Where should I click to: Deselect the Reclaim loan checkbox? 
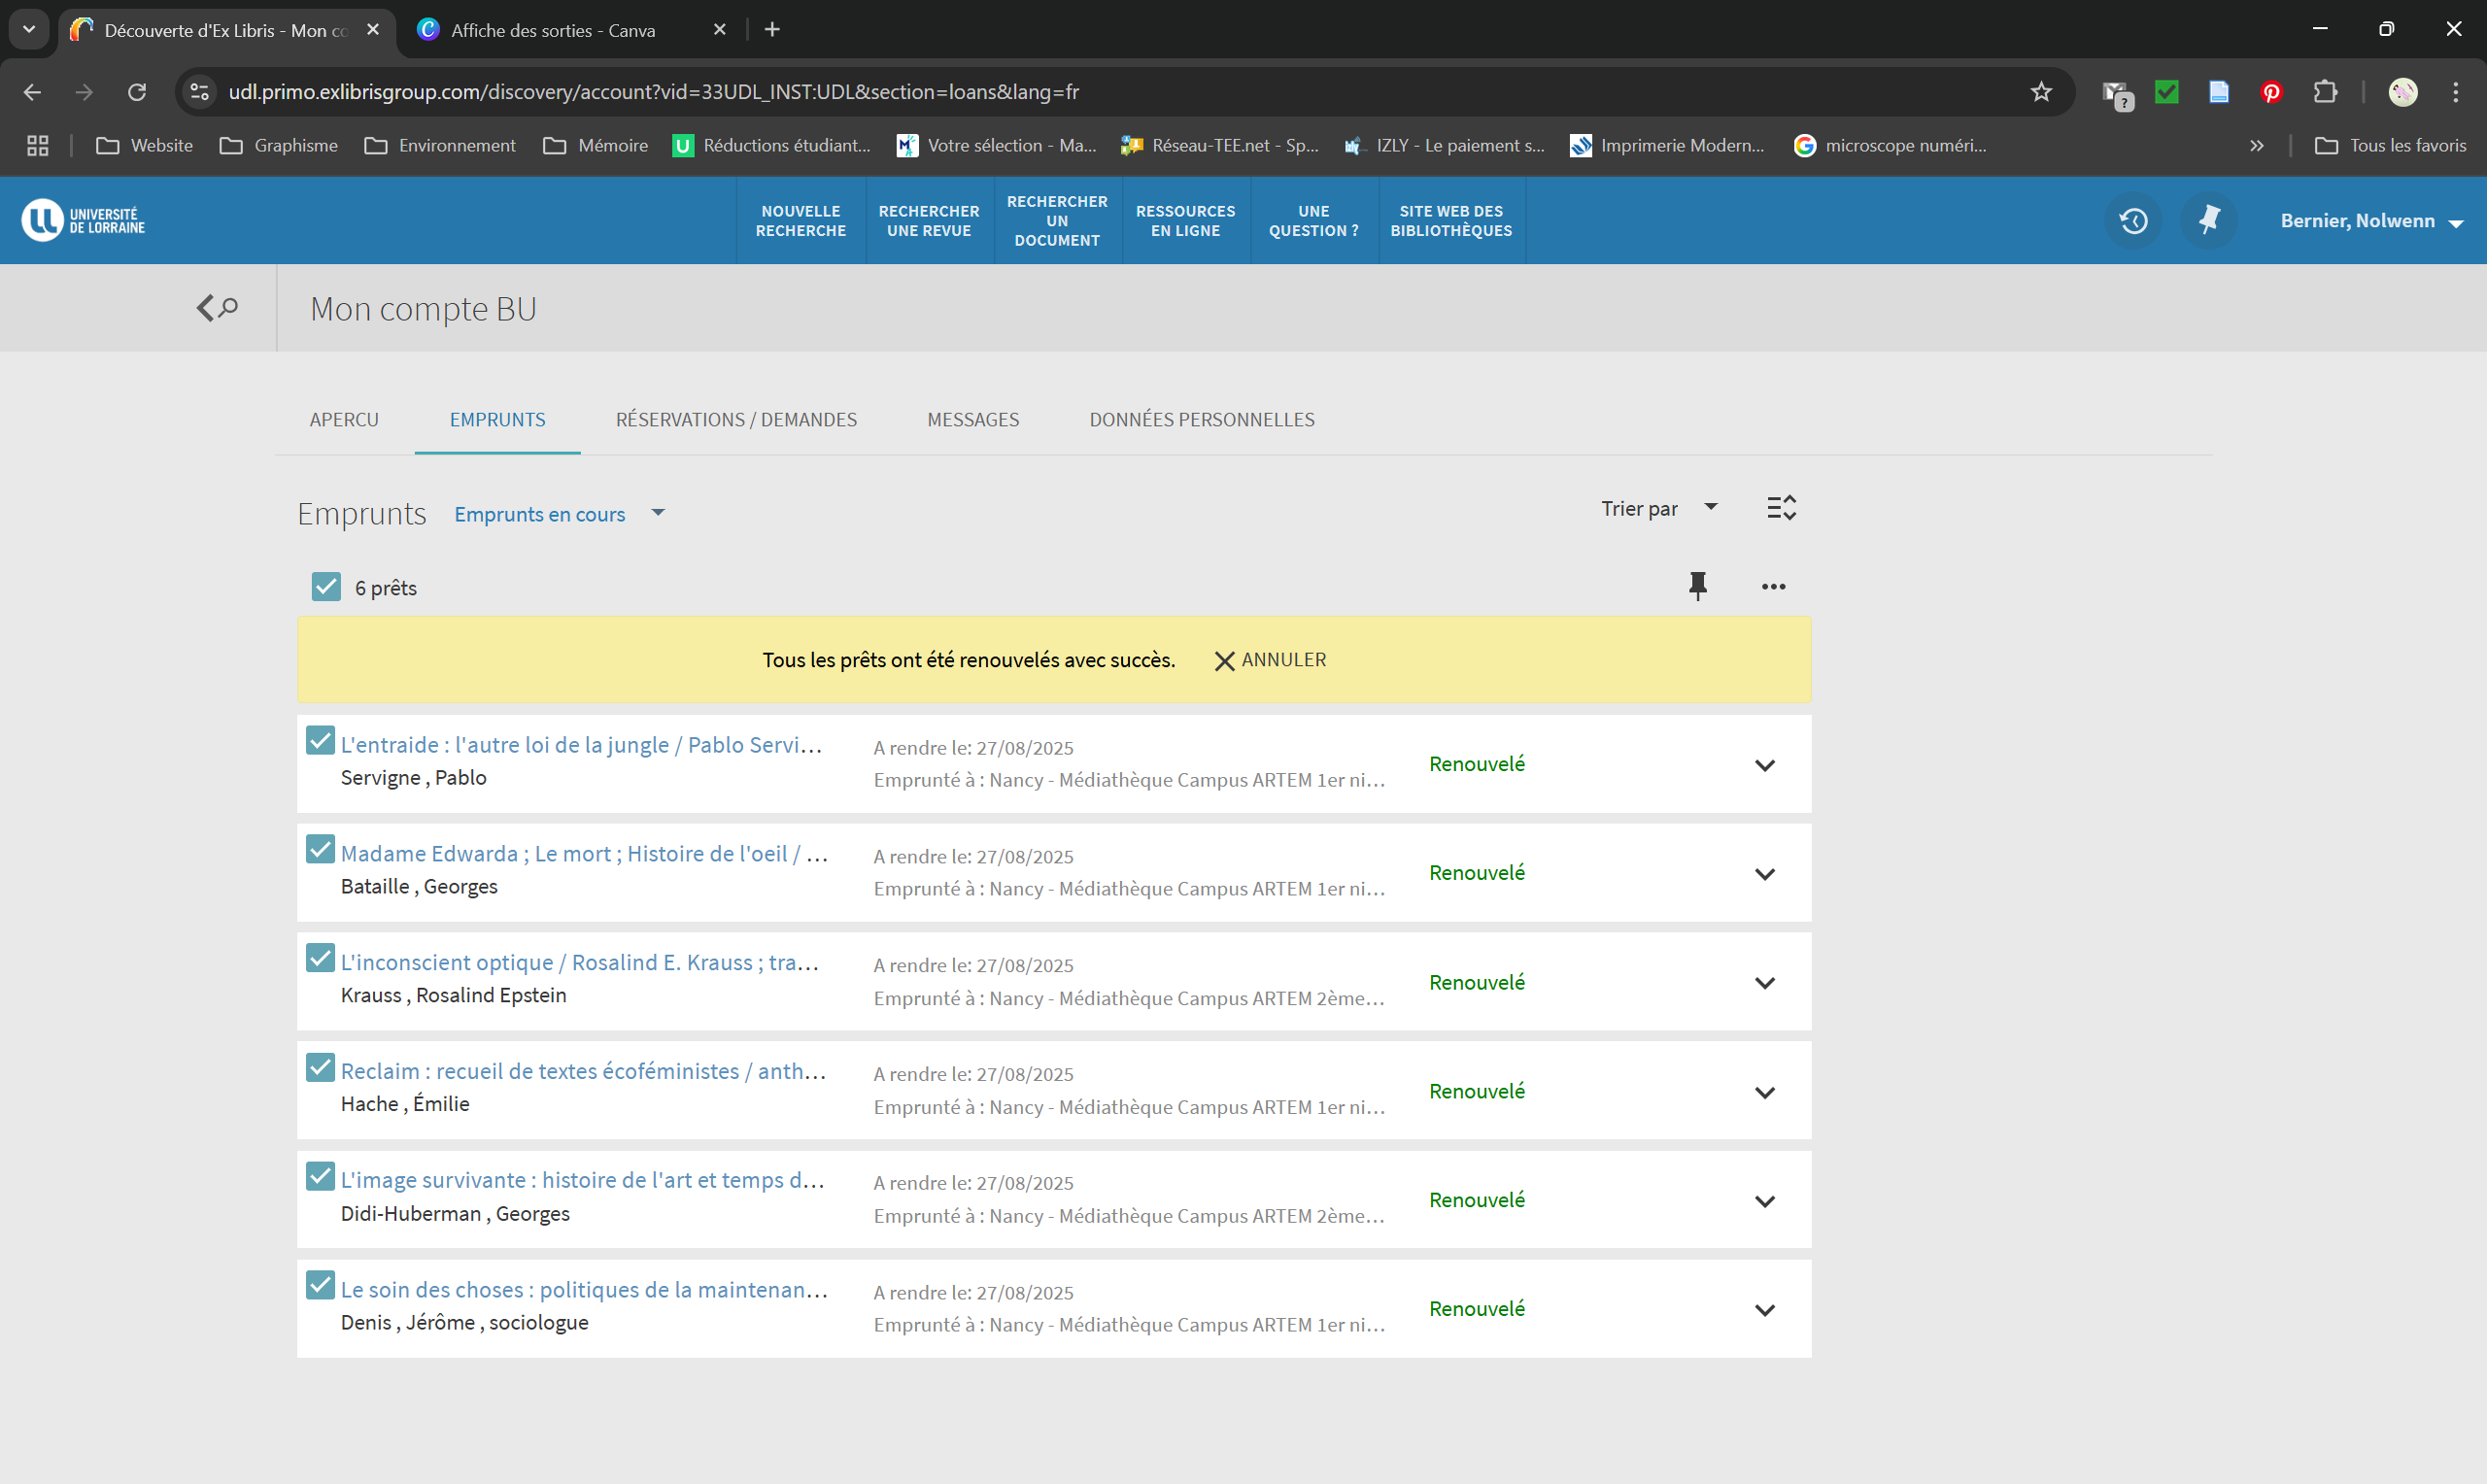(x=320, y=1068)
